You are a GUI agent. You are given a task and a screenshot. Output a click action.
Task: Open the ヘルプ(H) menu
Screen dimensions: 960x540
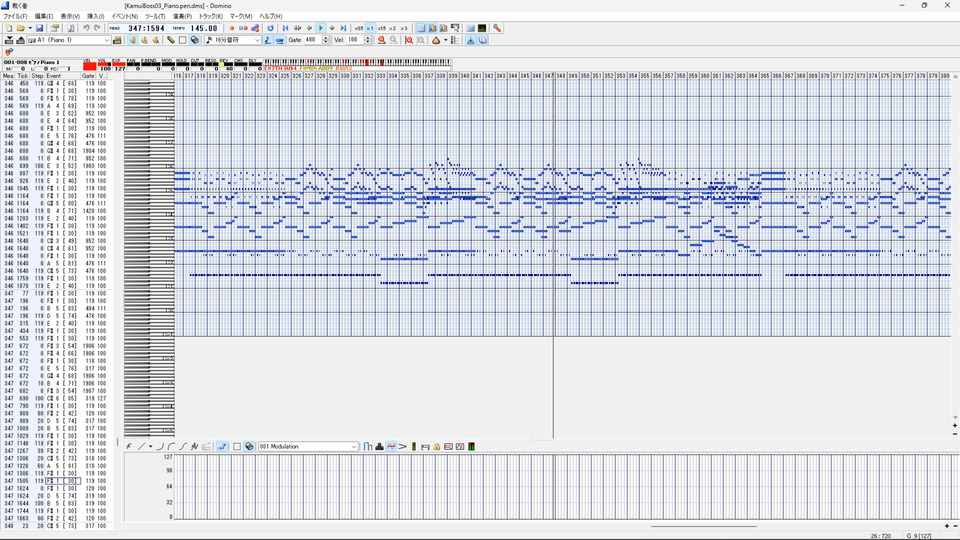[x=271, y=17]
